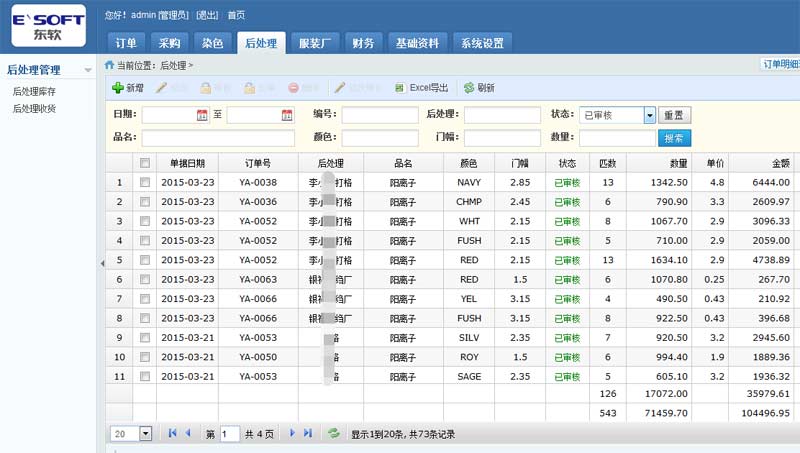
Task: Click the green plus 新增 icon
Action: pos(118,88)
